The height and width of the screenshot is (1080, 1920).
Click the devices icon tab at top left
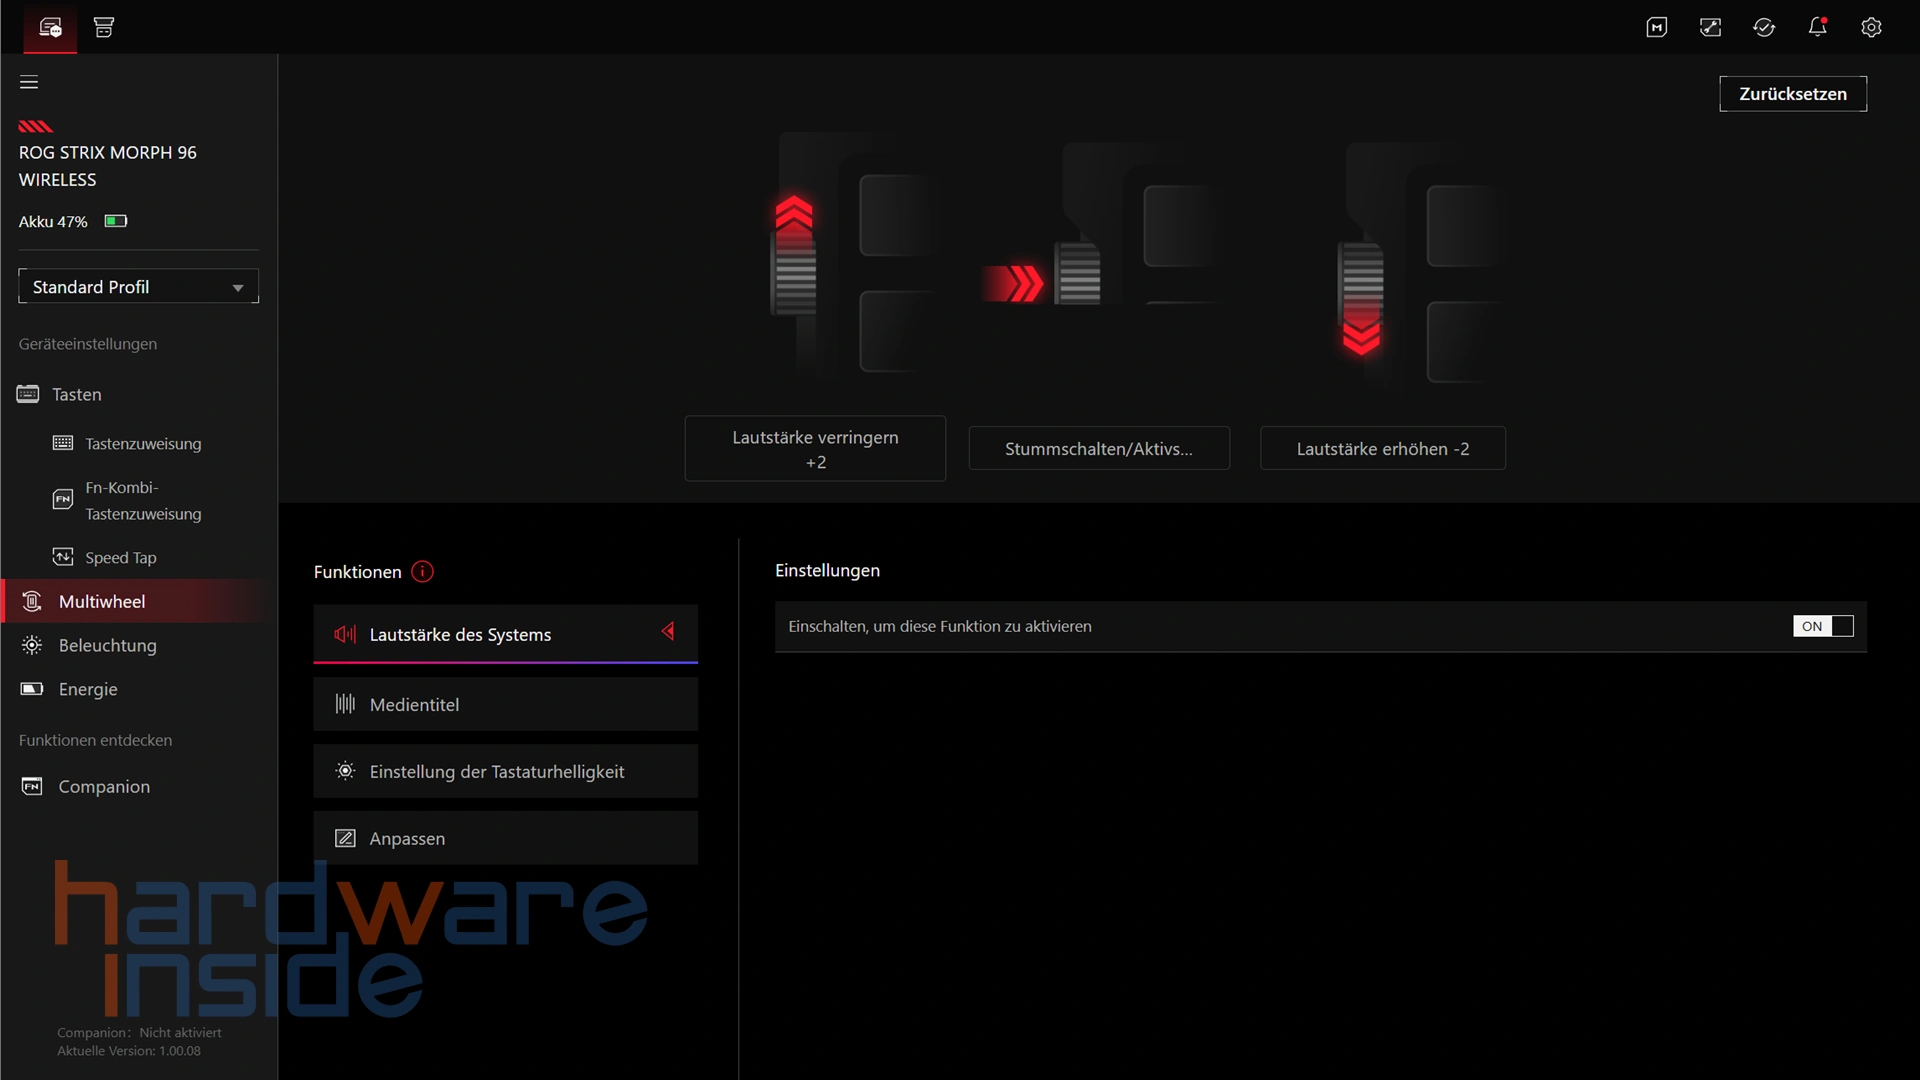50,27
